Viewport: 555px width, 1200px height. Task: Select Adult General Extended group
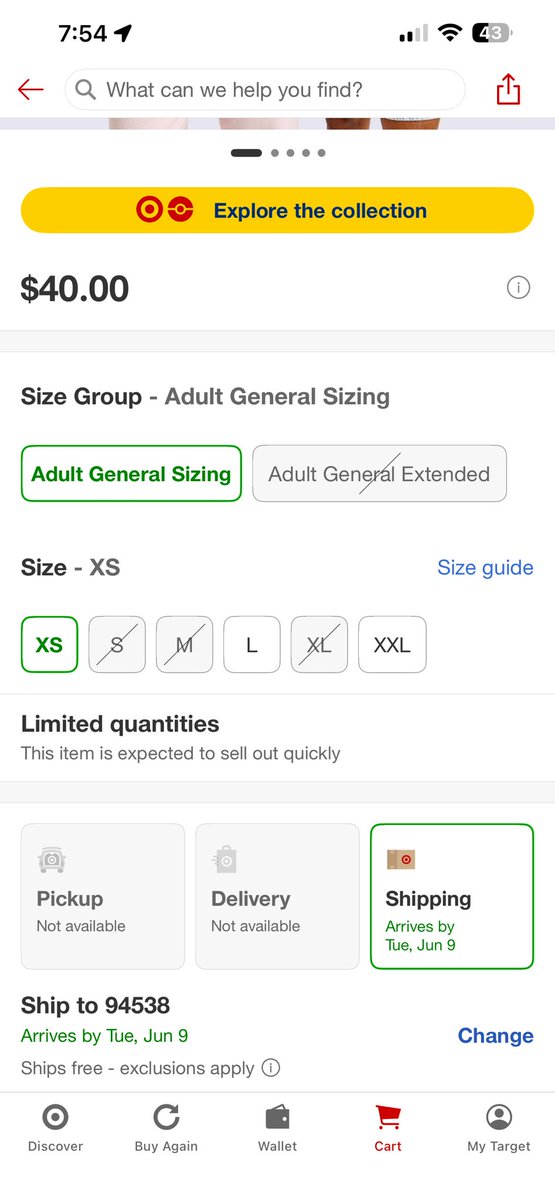[379, 473]
